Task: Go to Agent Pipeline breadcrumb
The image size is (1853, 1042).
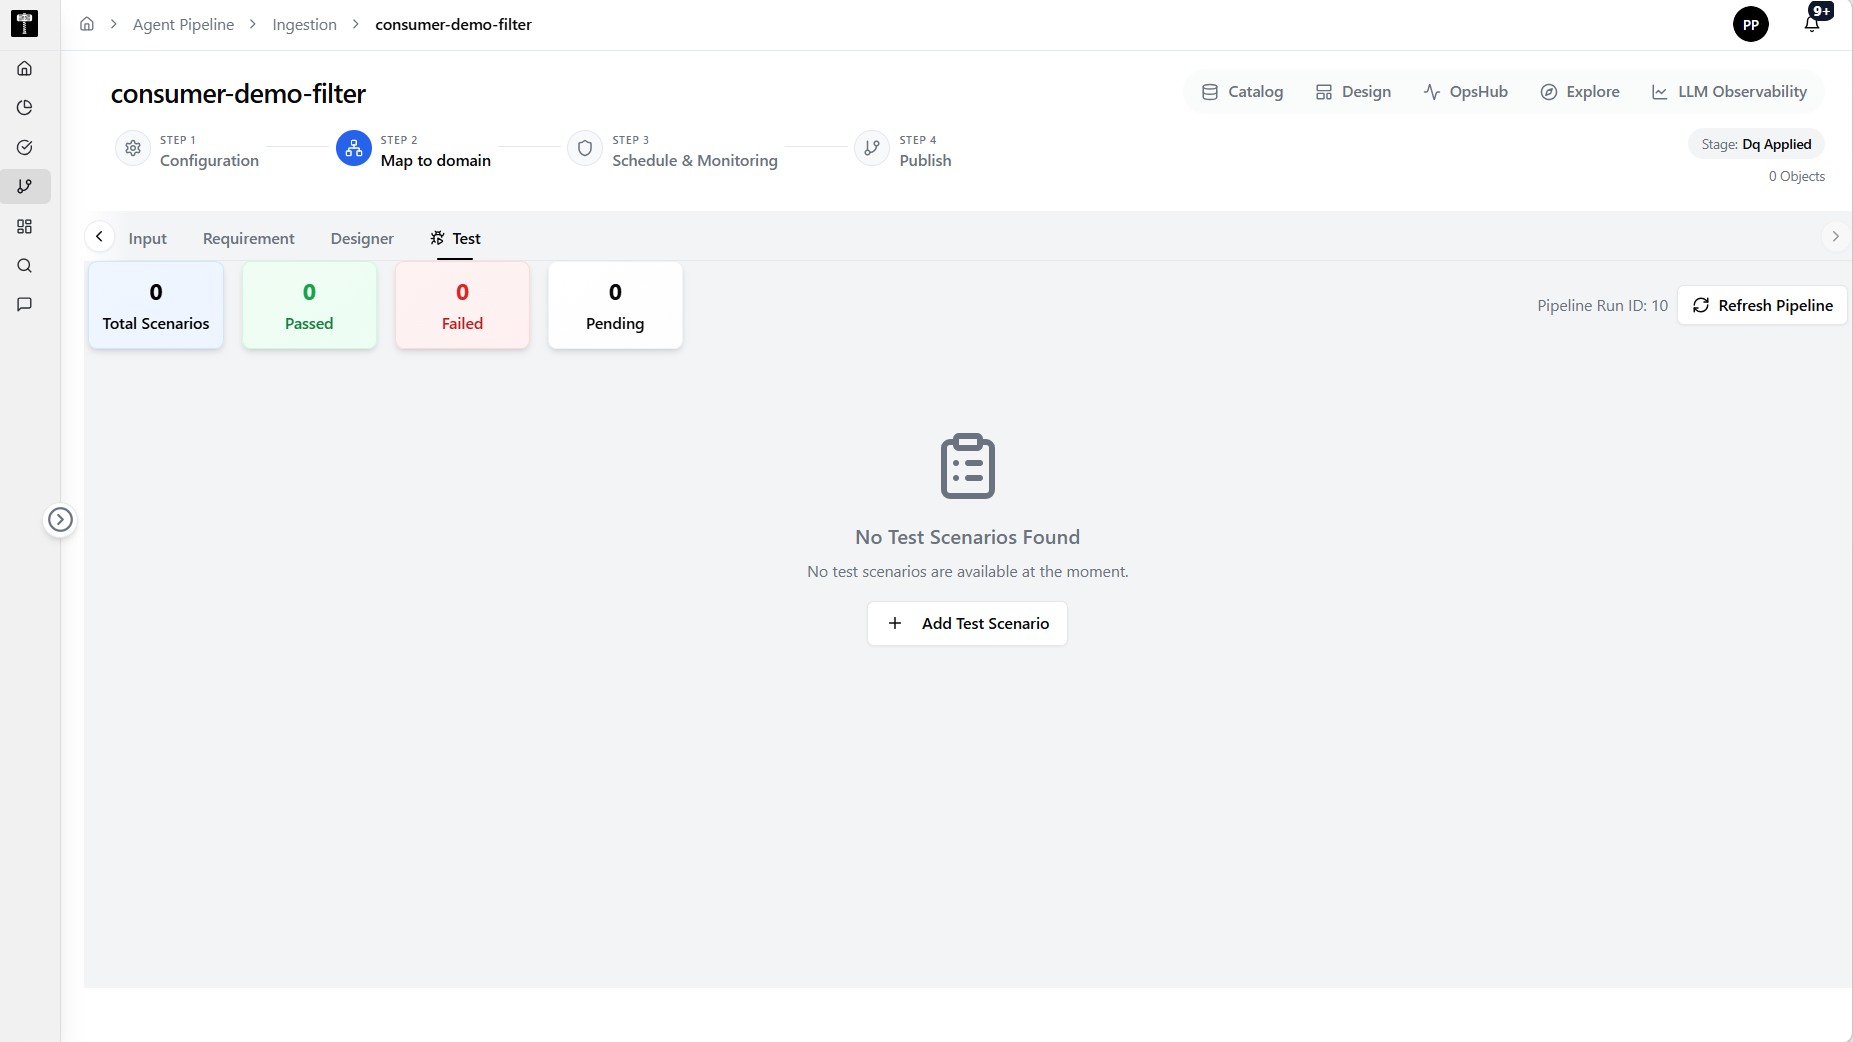Action: (183, 24)
